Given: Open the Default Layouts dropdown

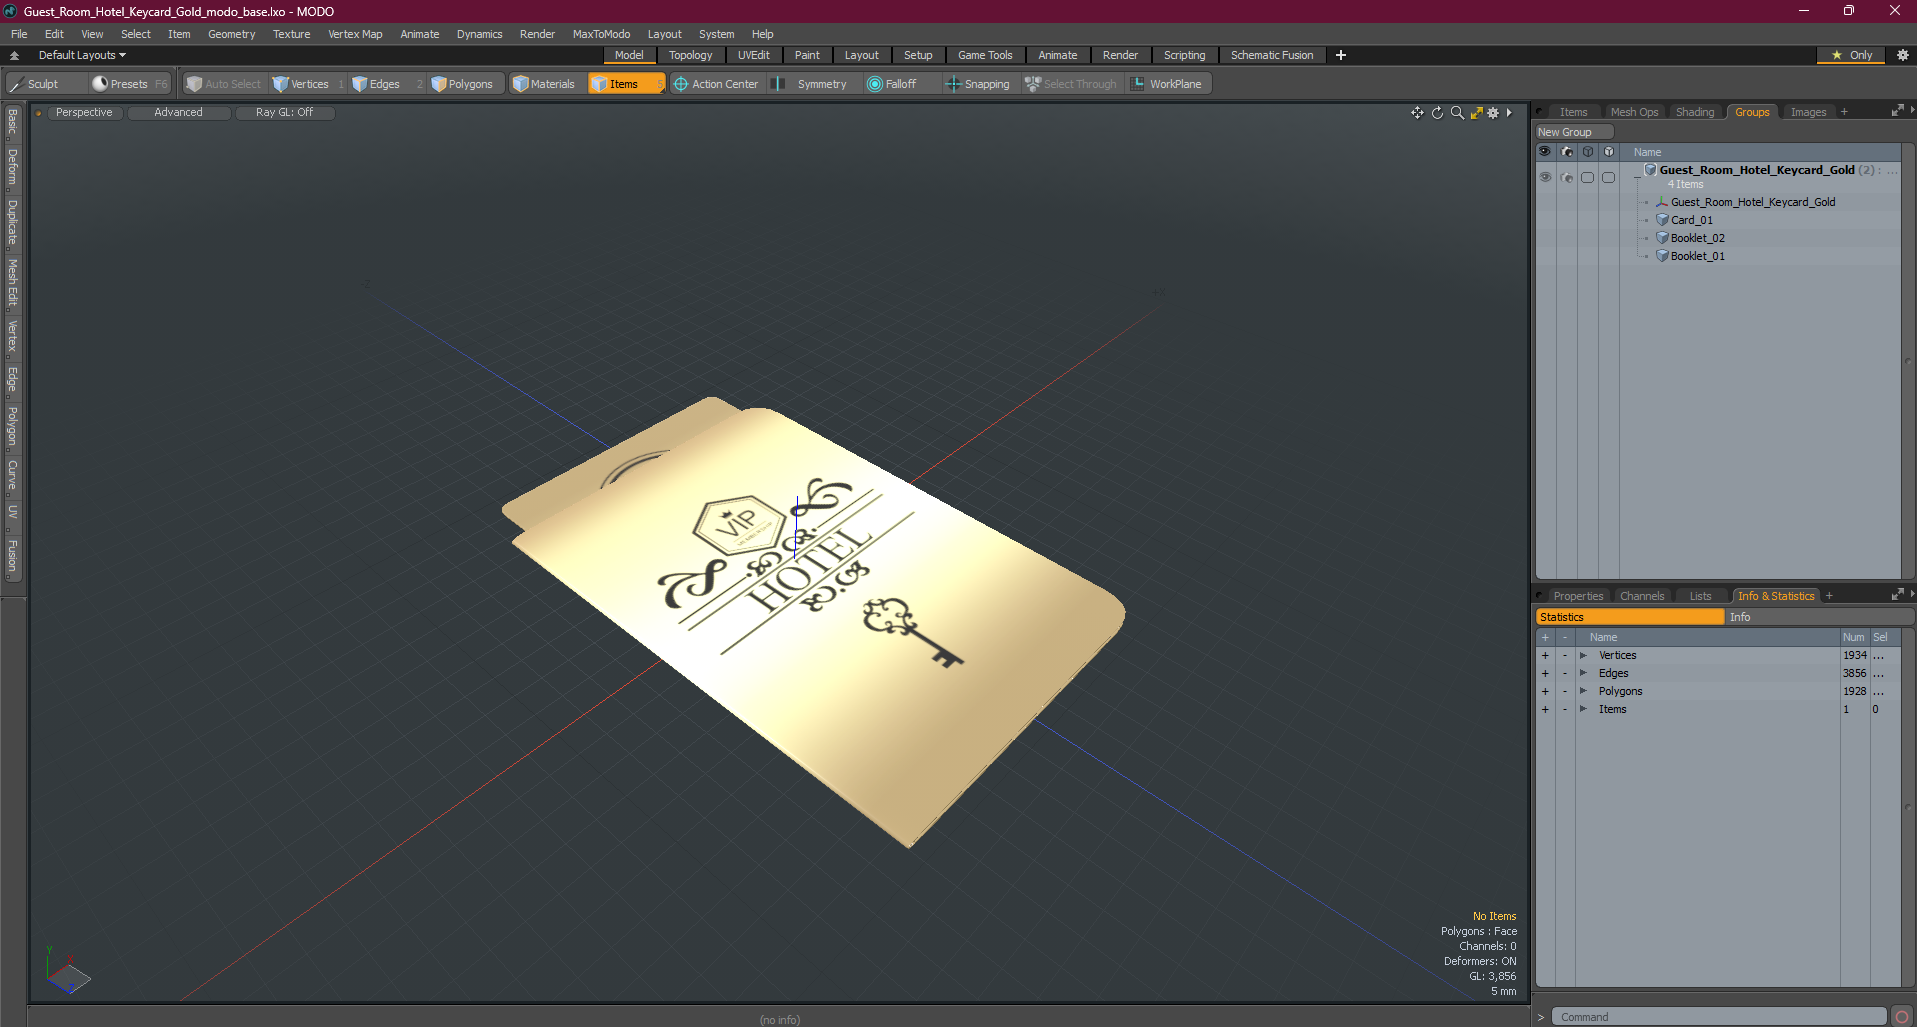Looking at the screenshot, I should 82,55.
